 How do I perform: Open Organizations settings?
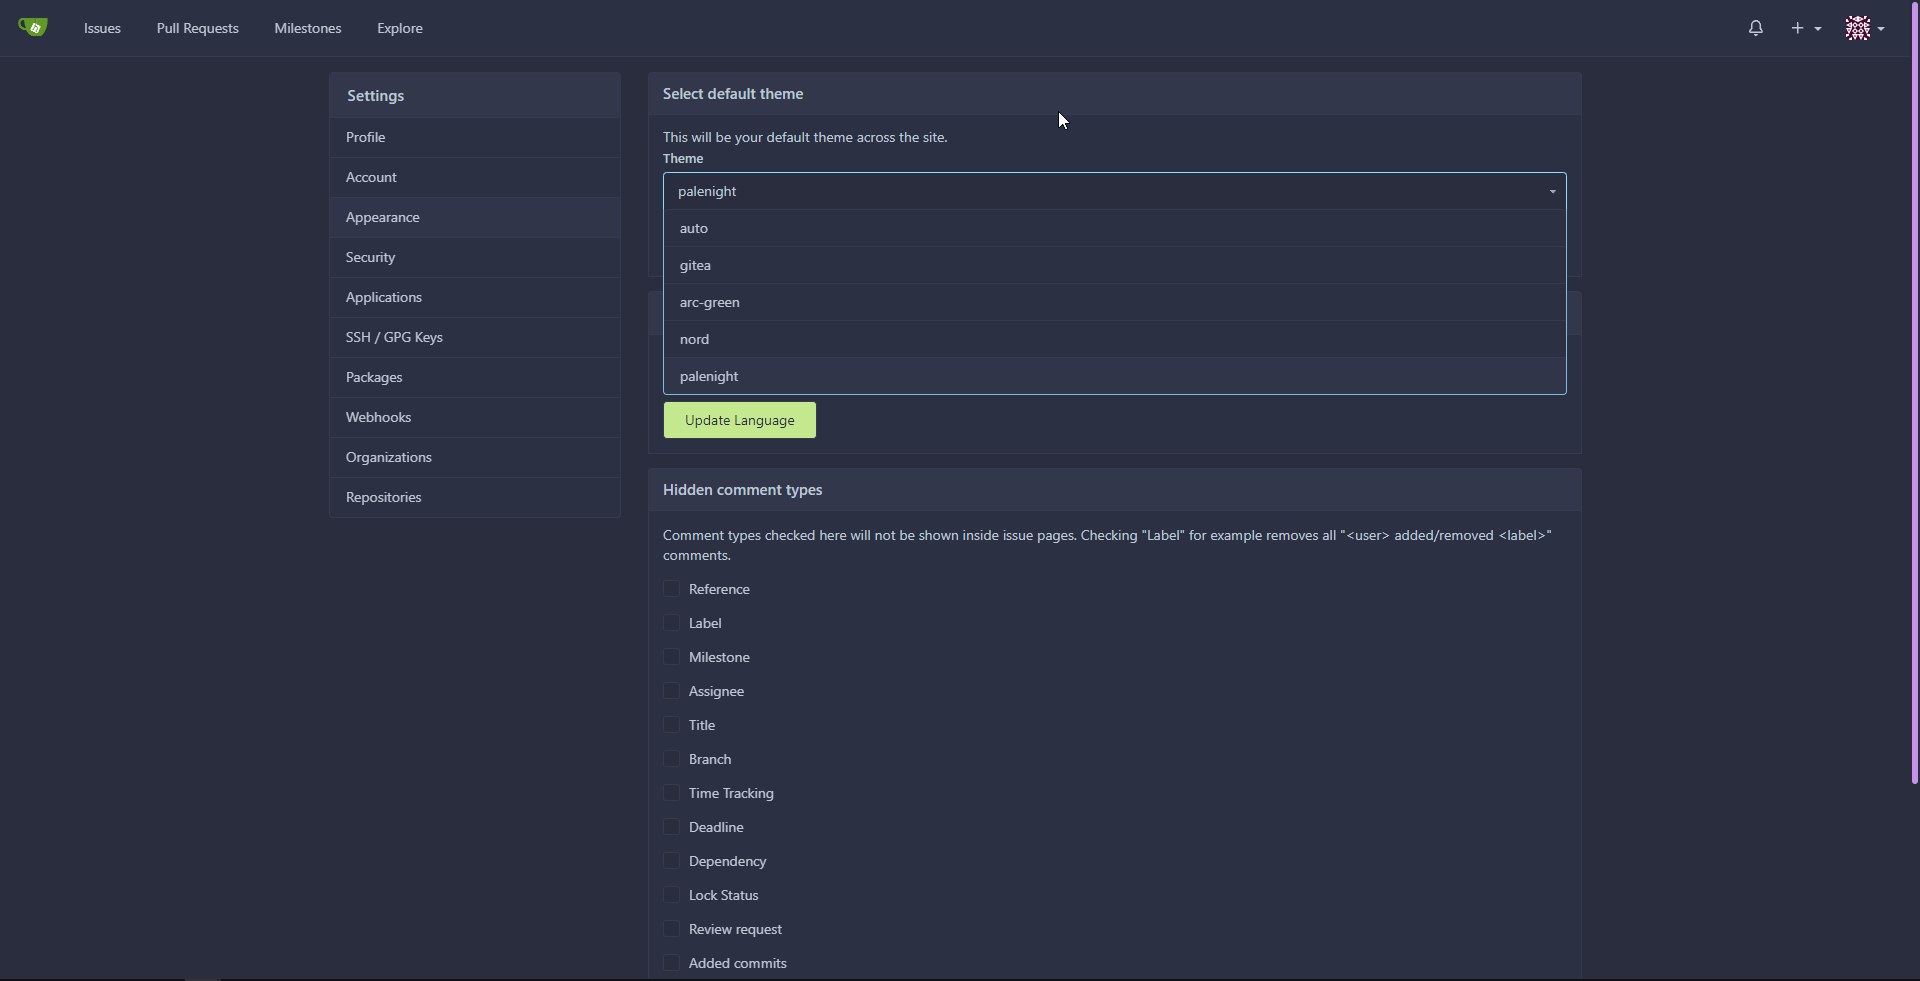pos(475,457)
